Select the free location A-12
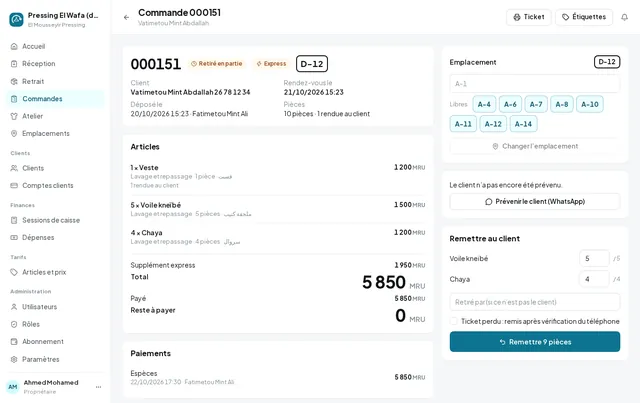 493,124
